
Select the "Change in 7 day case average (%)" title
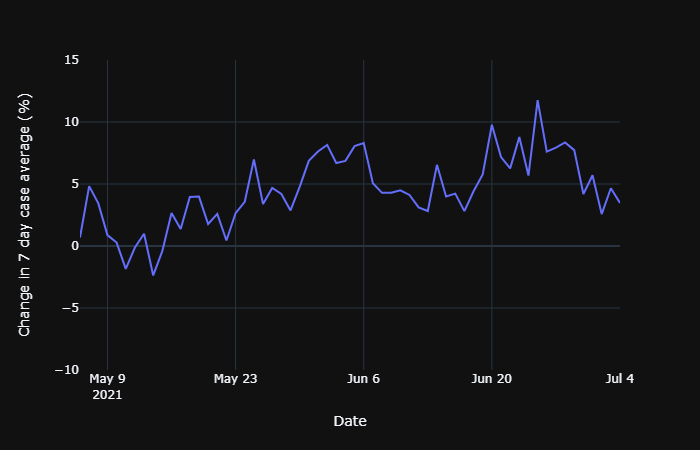[26, 215]
